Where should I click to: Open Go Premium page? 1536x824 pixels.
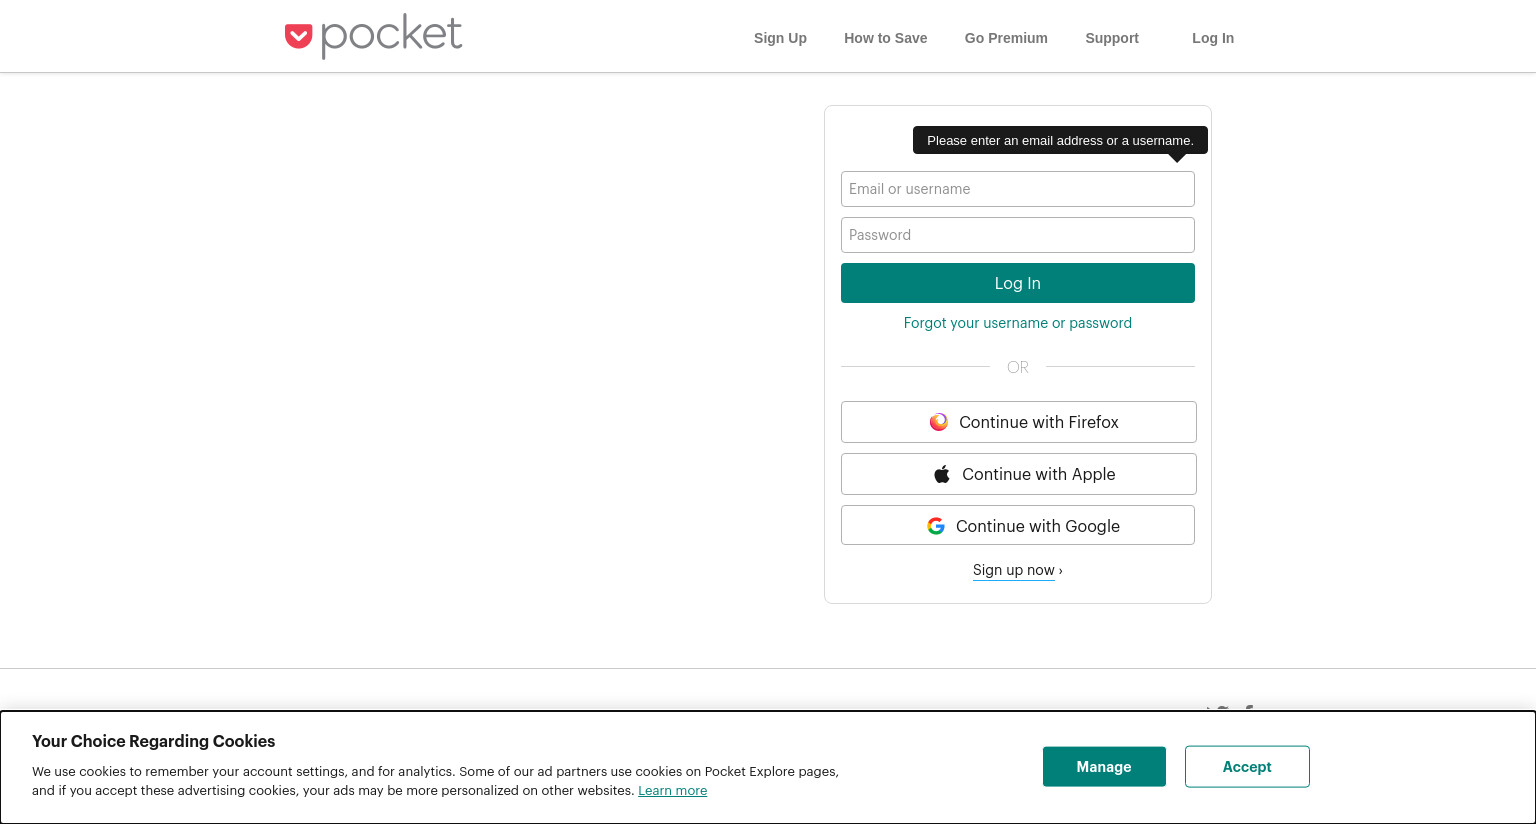tap(1006, 38)
